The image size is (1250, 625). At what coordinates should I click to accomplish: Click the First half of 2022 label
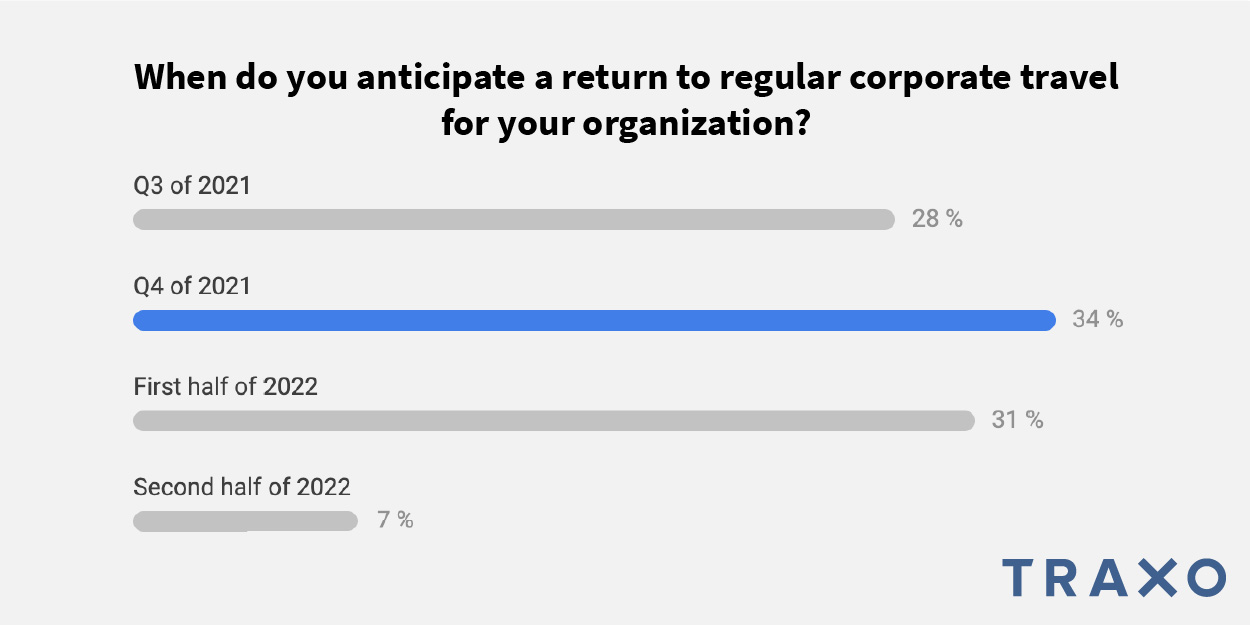[225, 386]
